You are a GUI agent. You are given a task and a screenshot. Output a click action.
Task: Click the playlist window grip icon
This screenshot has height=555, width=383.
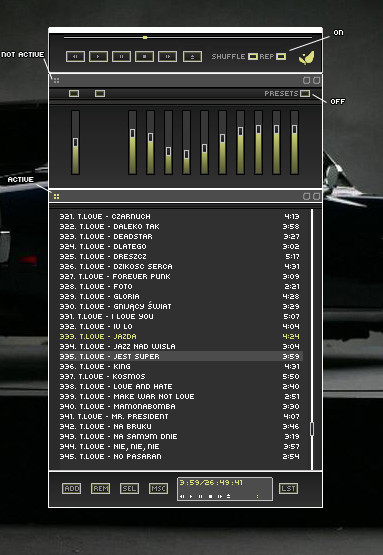(x=56, y=196)
